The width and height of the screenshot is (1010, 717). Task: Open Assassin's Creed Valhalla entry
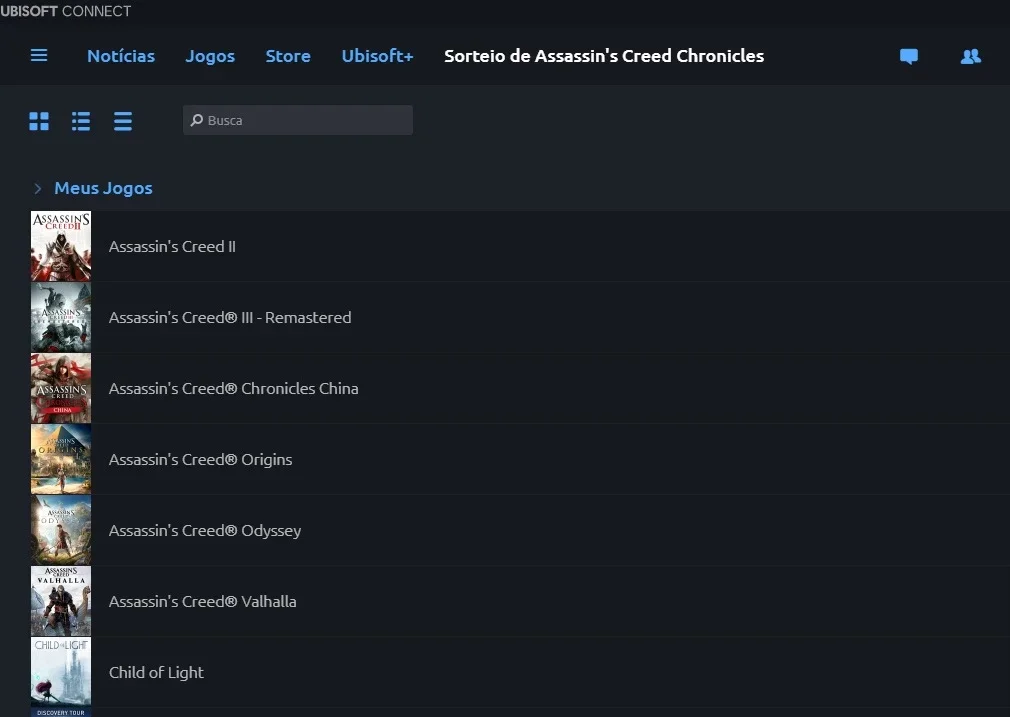pyautogui.click(x=520, y=601)
